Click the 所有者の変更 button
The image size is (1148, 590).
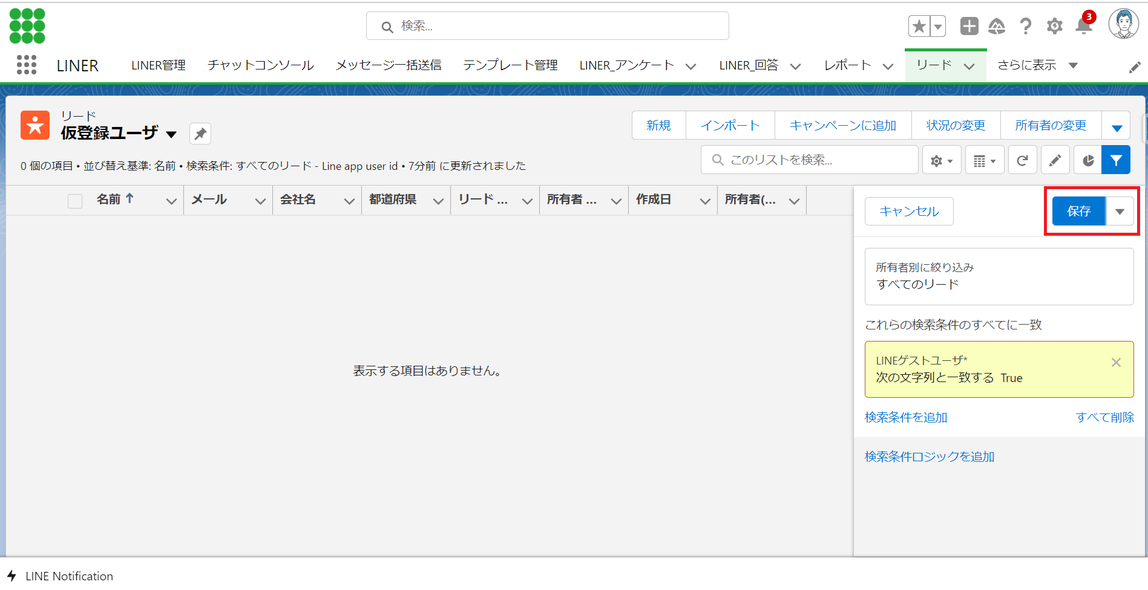[1051, 126]
